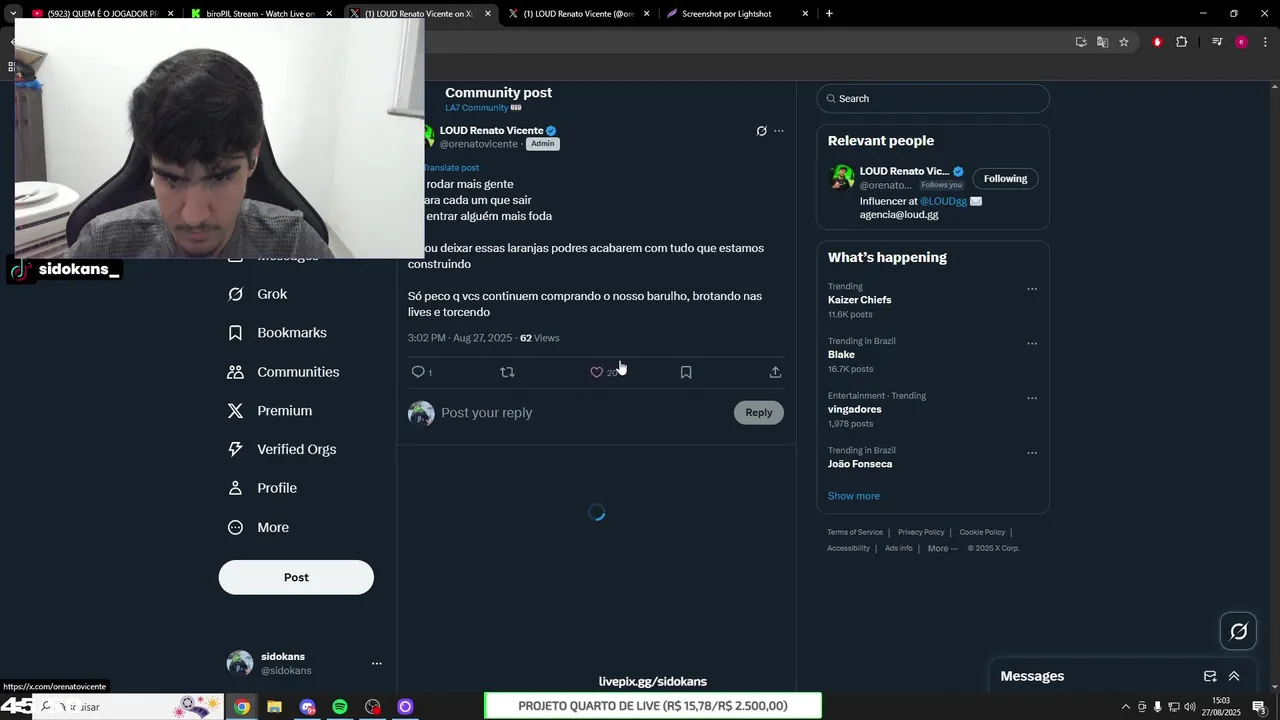1280x720 pixels.
Task: Open Bookmarks in the sidebar
Action: (277, 333)
